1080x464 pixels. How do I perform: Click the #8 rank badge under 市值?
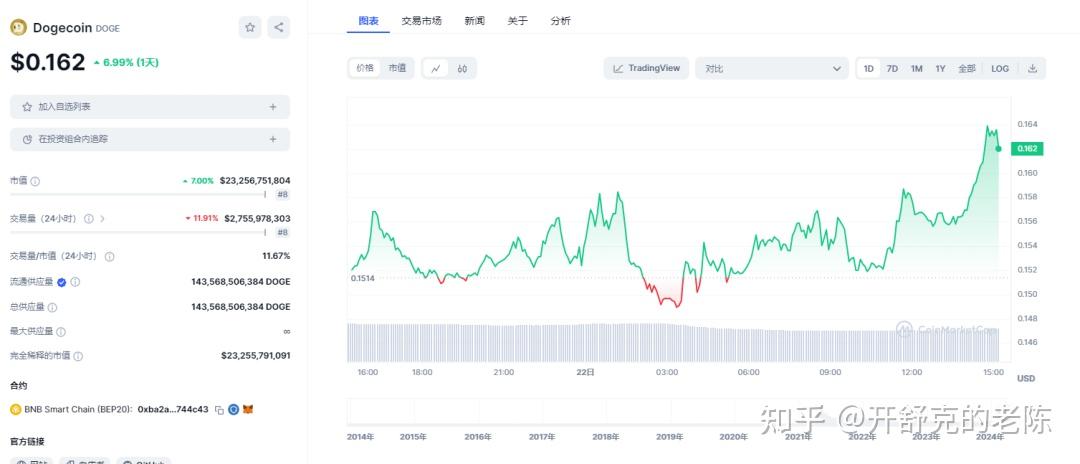point(282,195)
